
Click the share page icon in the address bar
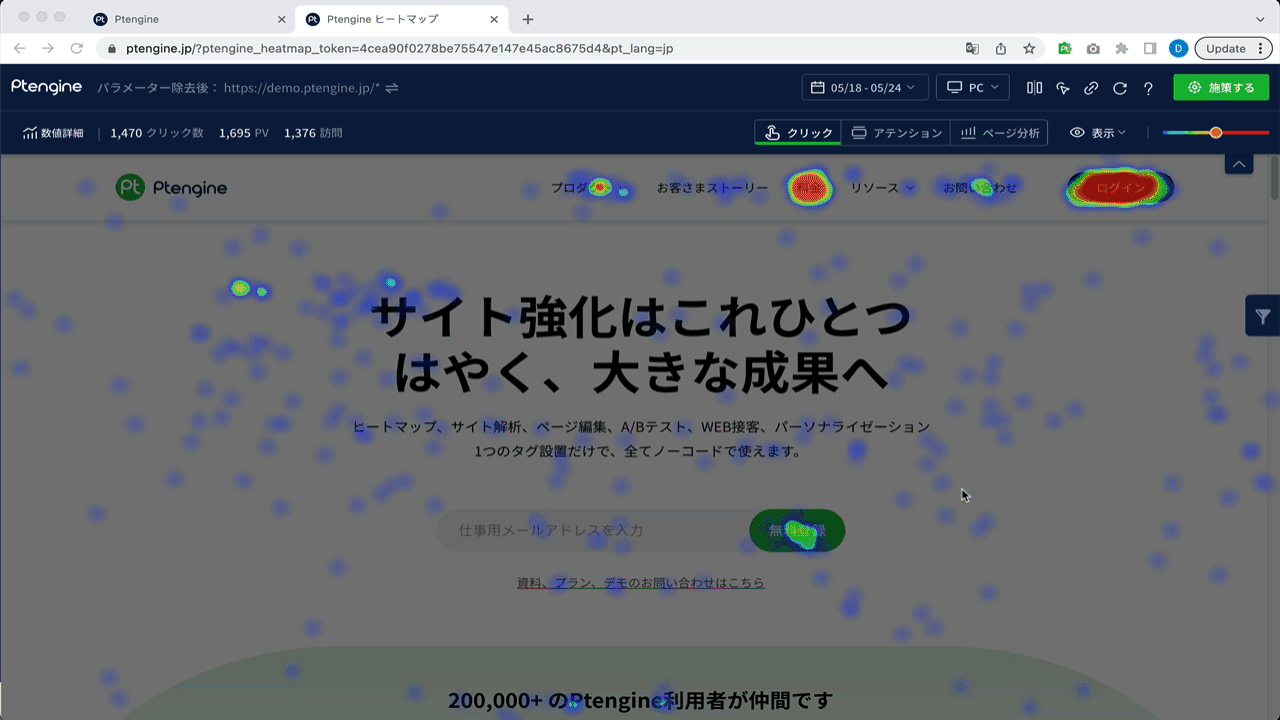coord(1001,48)
